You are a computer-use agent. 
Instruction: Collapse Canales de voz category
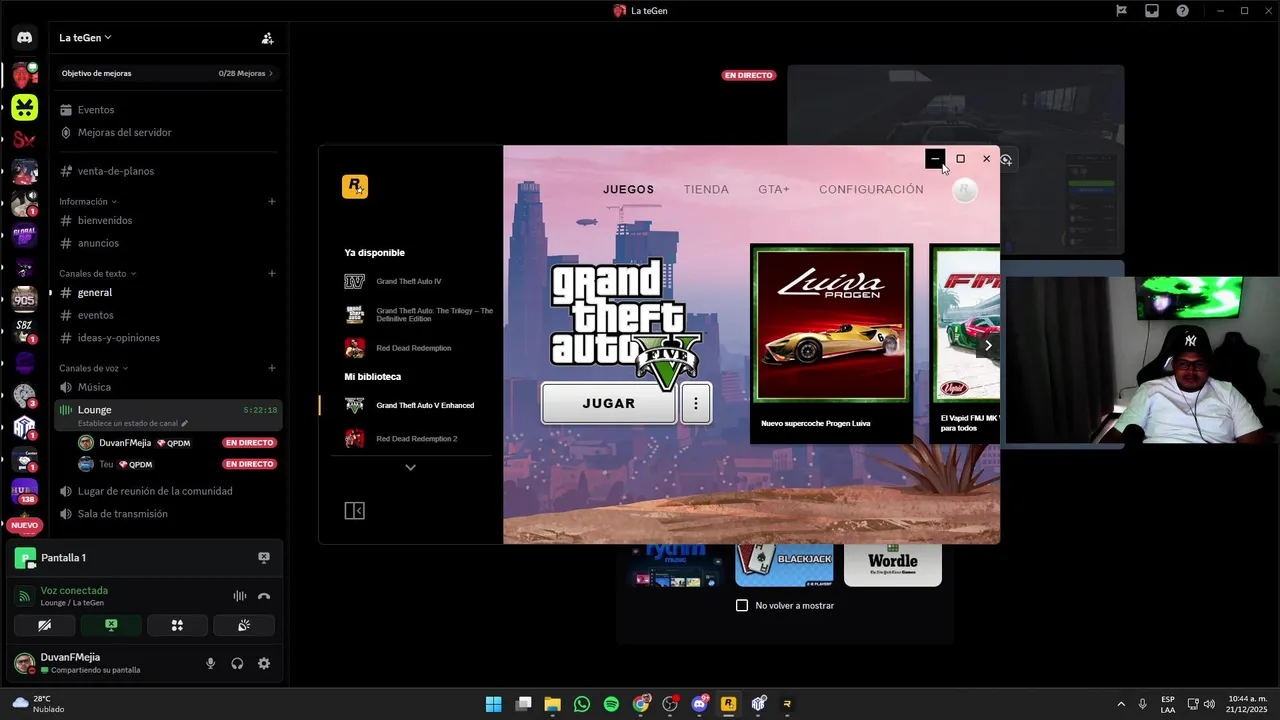click(94, 368)
